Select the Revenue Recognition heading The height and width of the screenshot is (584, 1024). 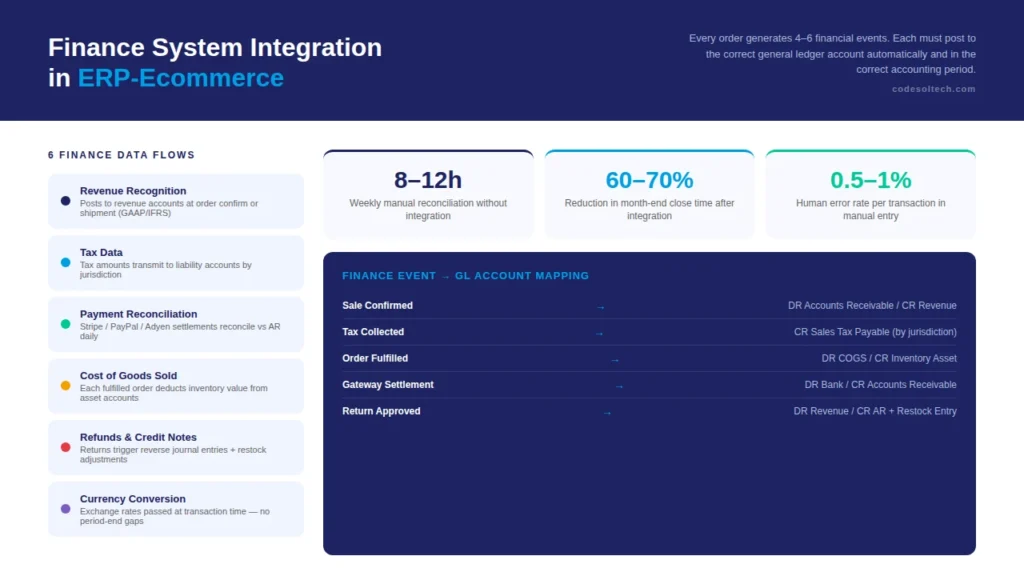(133, 191)
